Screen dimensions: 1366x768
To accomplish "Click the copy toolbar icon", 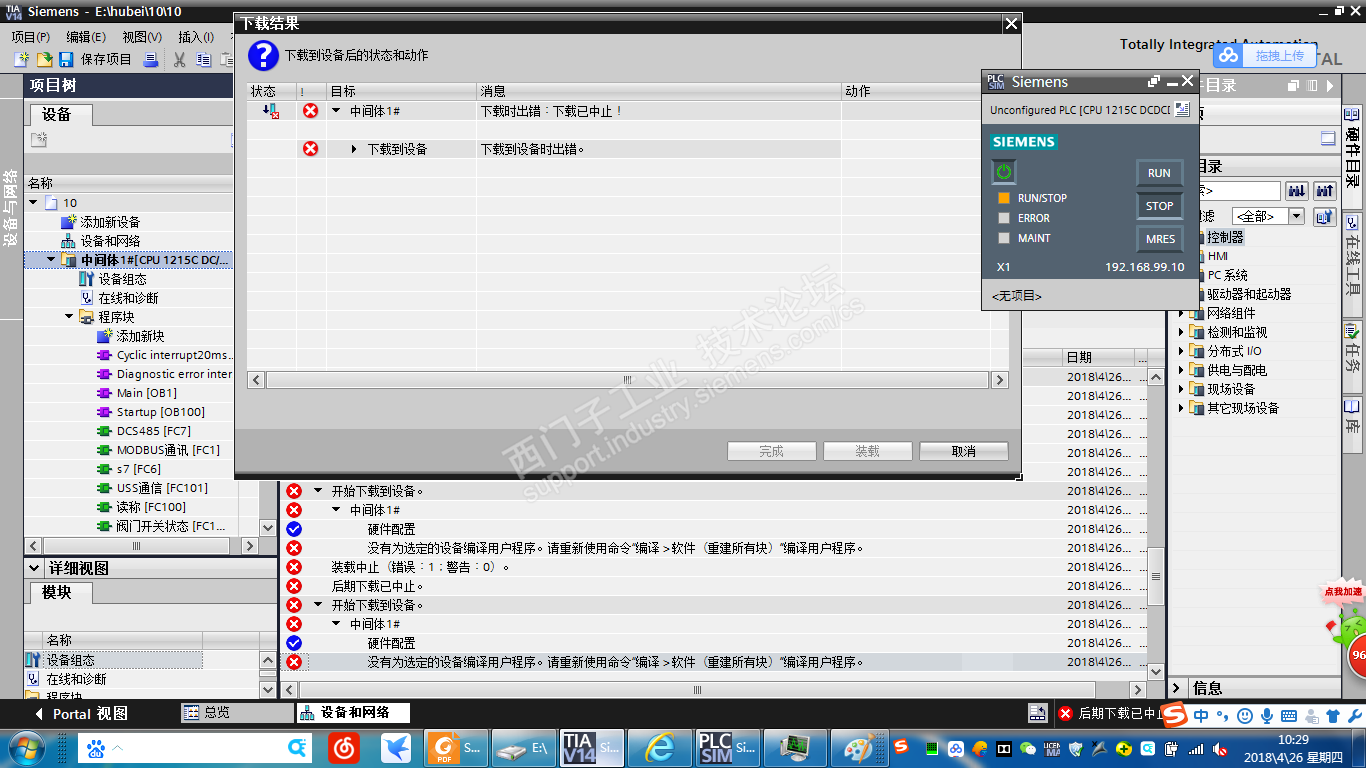I will click(x=203, y=60).
